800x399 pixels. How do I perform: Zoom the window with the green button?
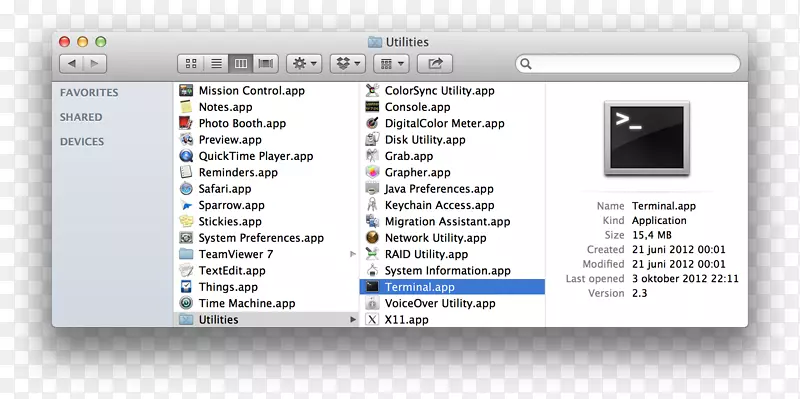101,42
